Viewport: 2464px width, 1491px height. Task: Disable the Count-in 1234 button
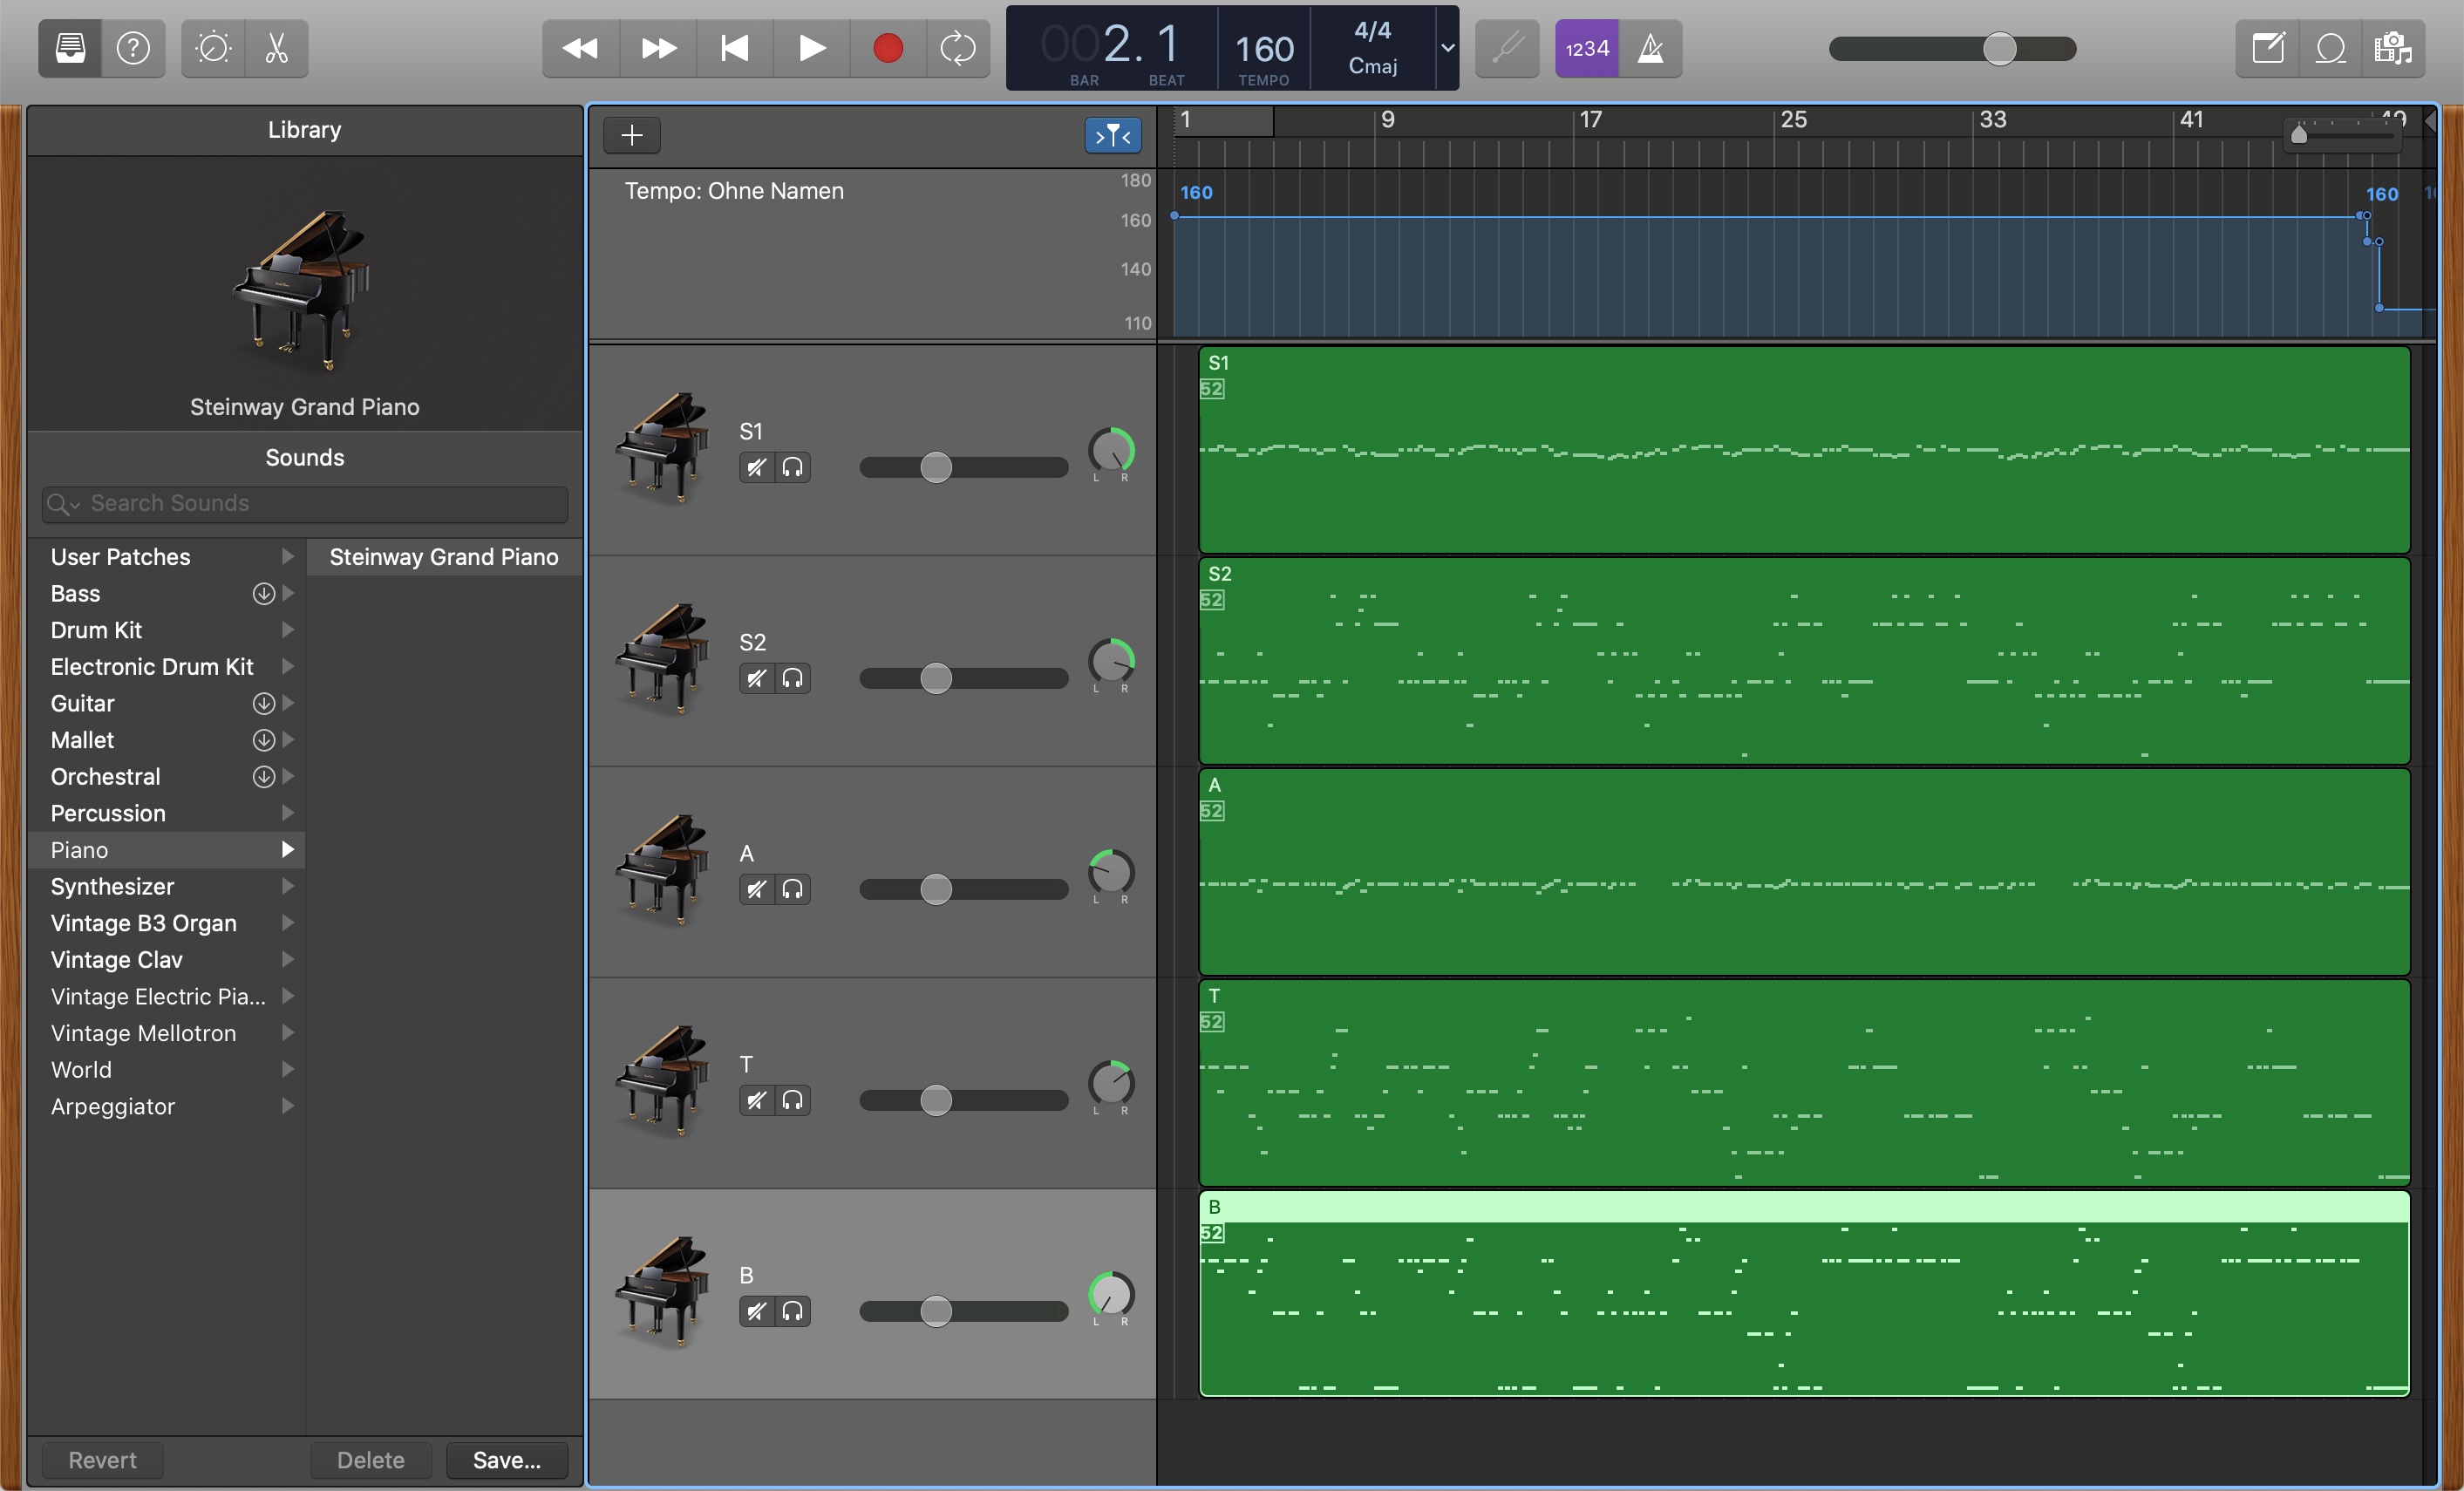1586,48
